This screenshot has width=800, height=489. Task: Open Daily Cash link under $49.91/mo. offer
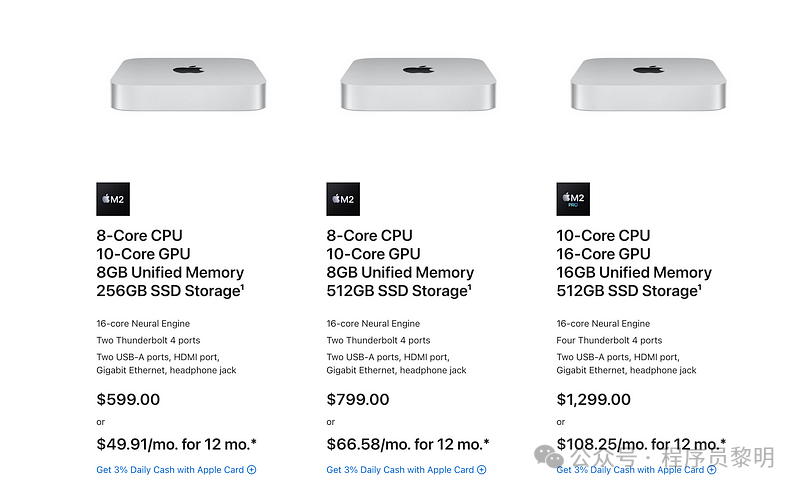[170, 470]
